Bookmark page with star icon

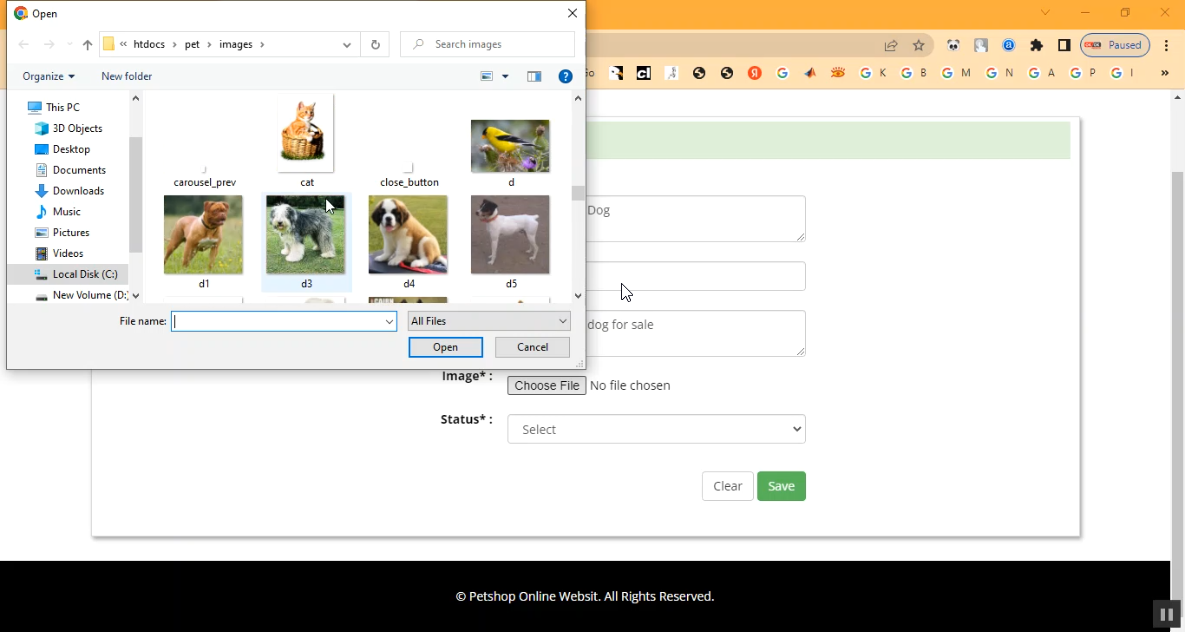(x=918, y=45)
